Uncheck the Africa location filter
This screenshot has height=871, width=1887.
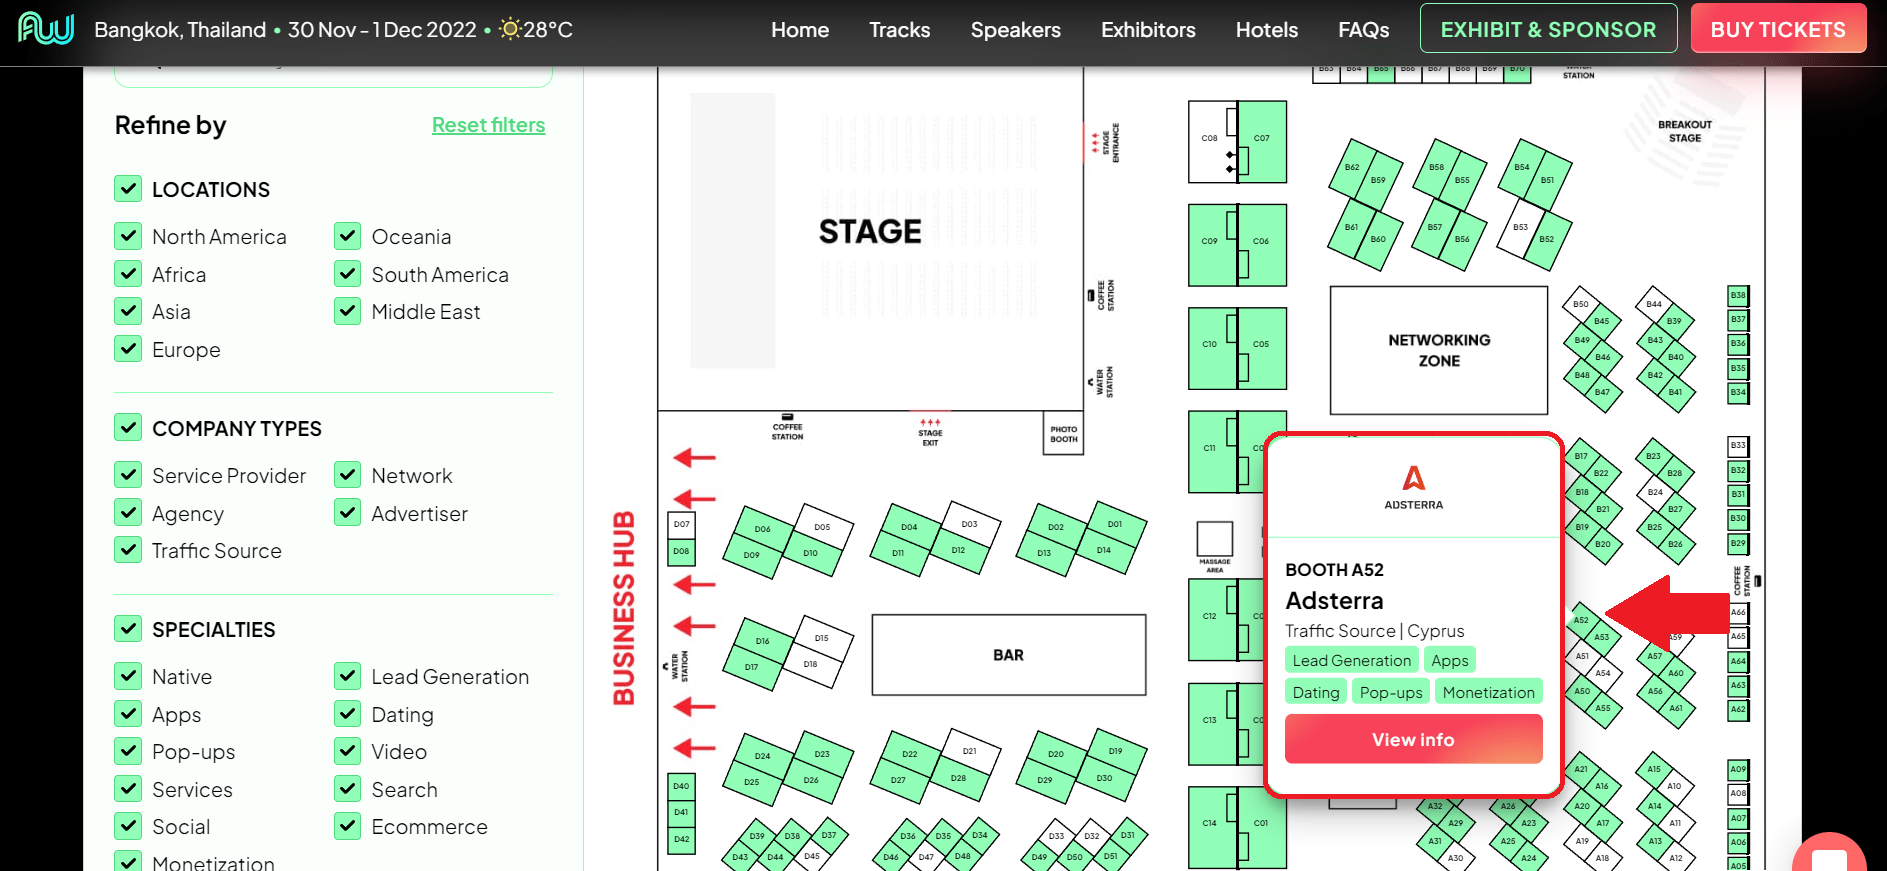[x=128, y=274]
